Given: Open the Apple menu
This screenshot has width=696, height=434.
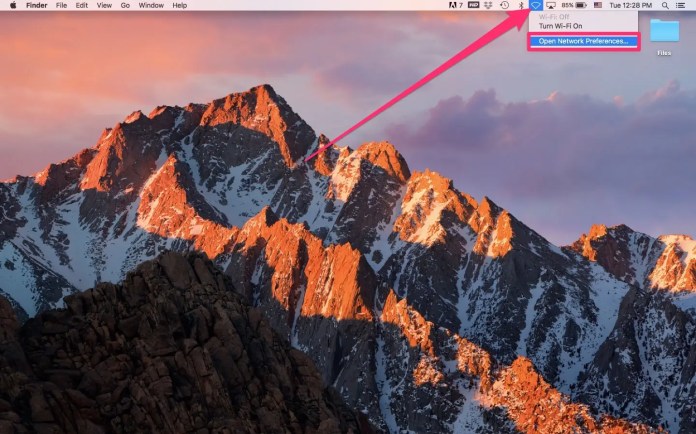Looking at the screenshot, I should point(13,5).
